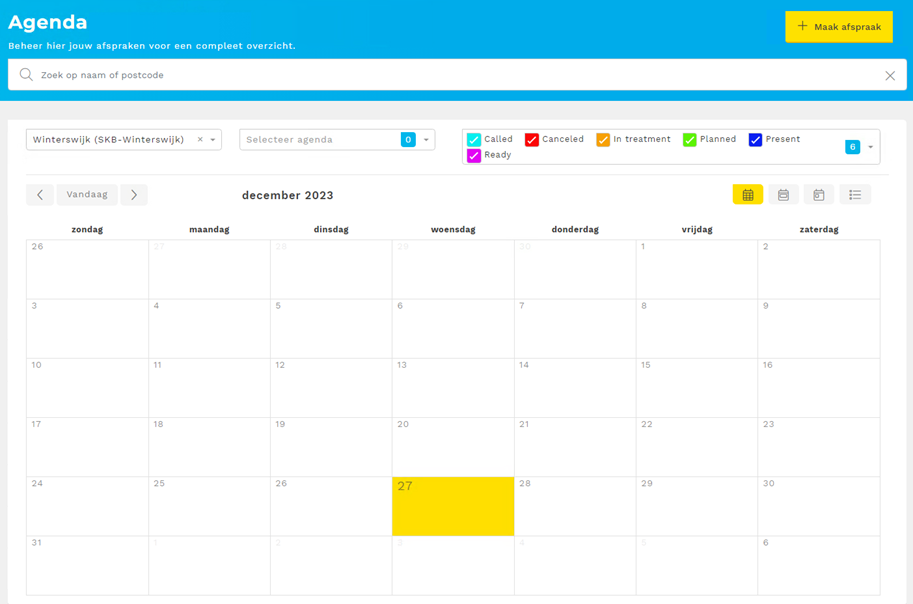Focus the name or postcode search field
The height and width of the screenshot is (604, 913).
point(450,75)
